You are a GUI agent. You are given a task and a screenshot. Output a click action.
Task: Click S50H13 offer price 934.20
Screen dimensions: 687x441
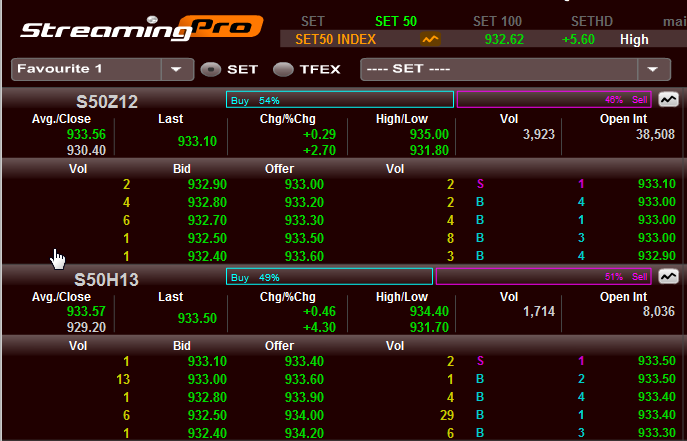[304, 433]
